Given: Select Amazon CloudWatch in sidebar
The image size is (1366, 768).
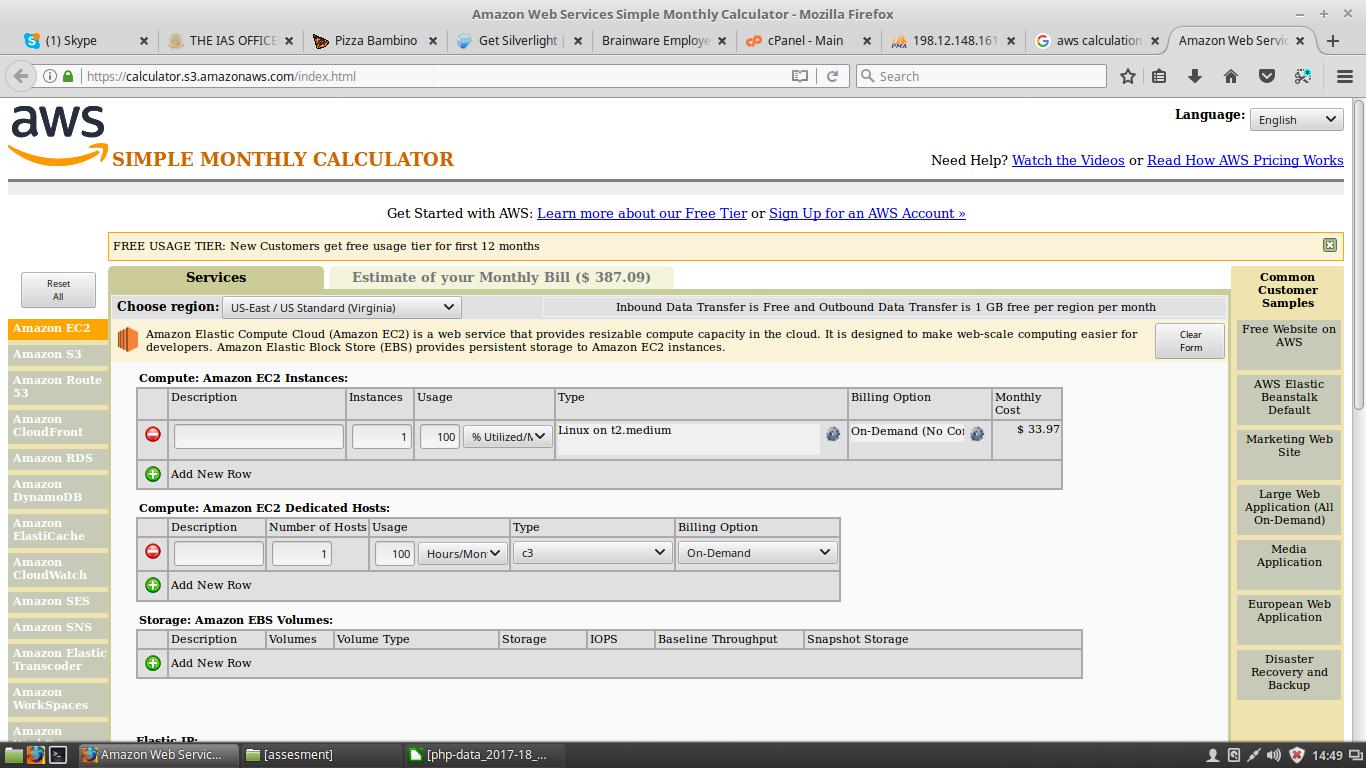Looking at the screenshot, I should click(58, 568).
